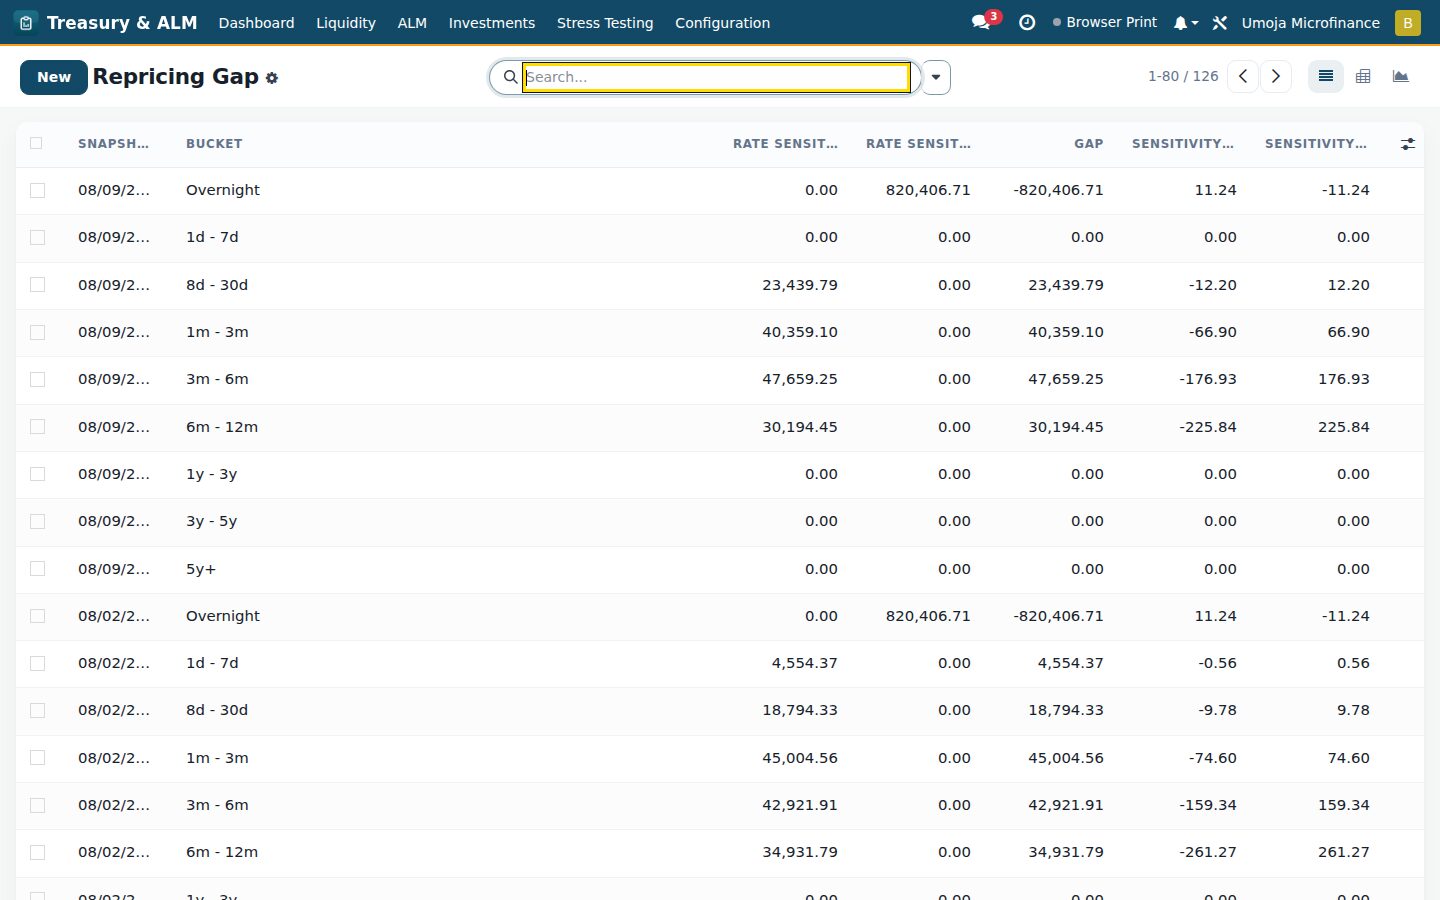1440x900 pixels.
Task: Focus the Search input field
Action: coord(716,77)
